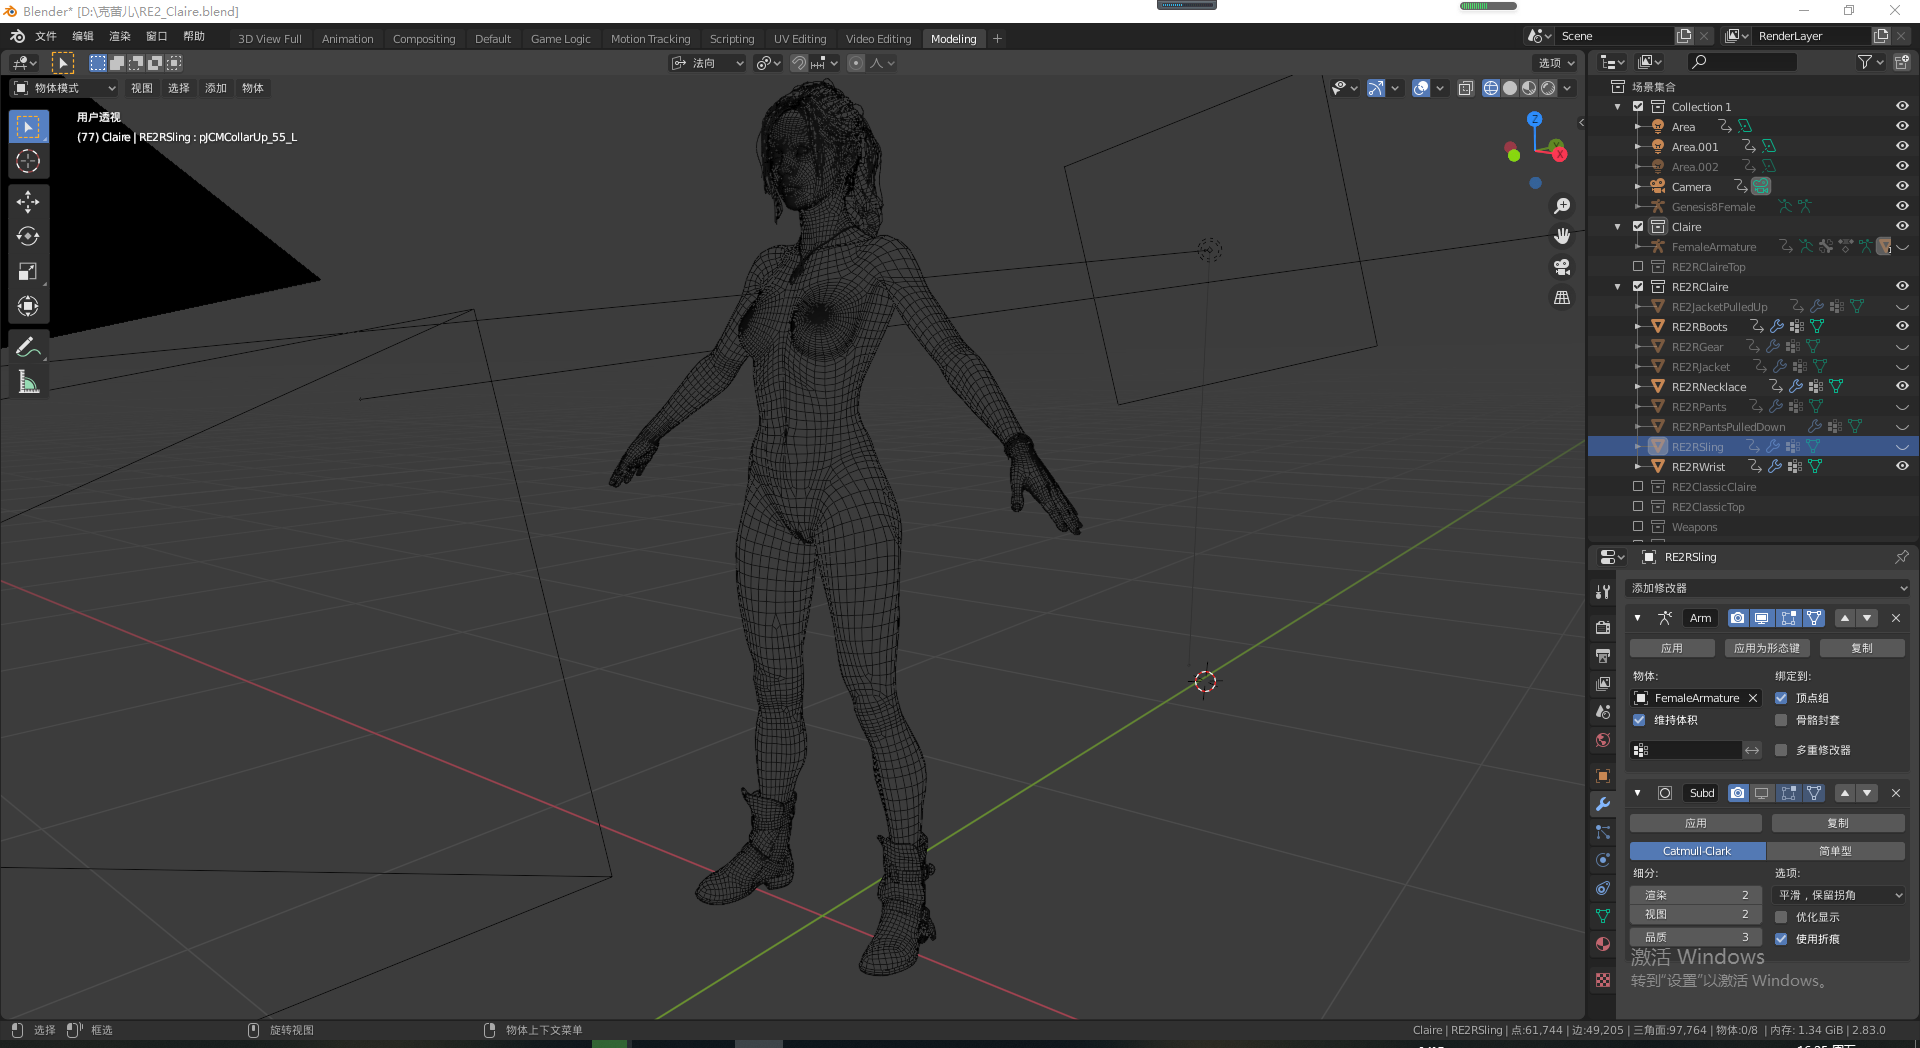Open the 物体模式 (object mode) dropdown
The image size is (1920, 1048).
64,88
